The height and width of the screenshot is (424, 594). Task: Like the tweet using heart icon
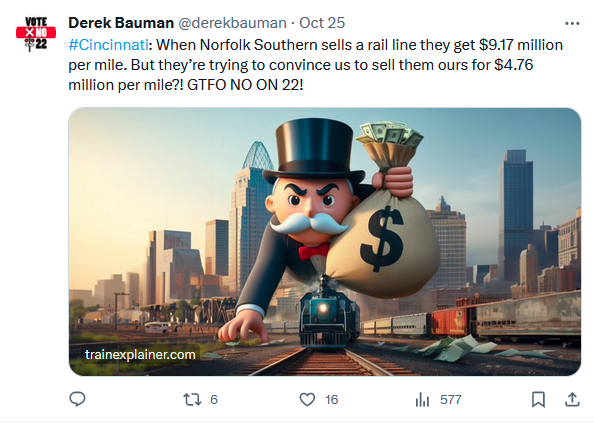coord(307,399)
